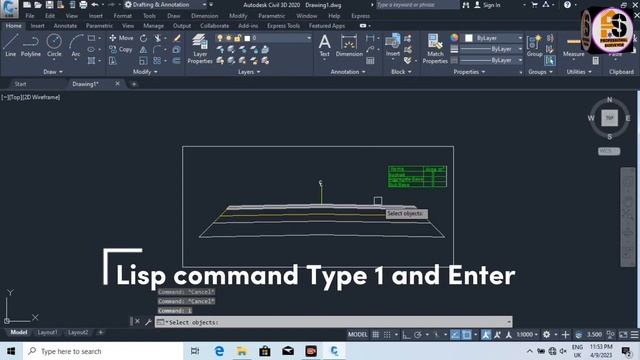Image resolution: width=640 pixels, height=360 pixels.
Task: Click the keyword search box
Action: [417, 5]
